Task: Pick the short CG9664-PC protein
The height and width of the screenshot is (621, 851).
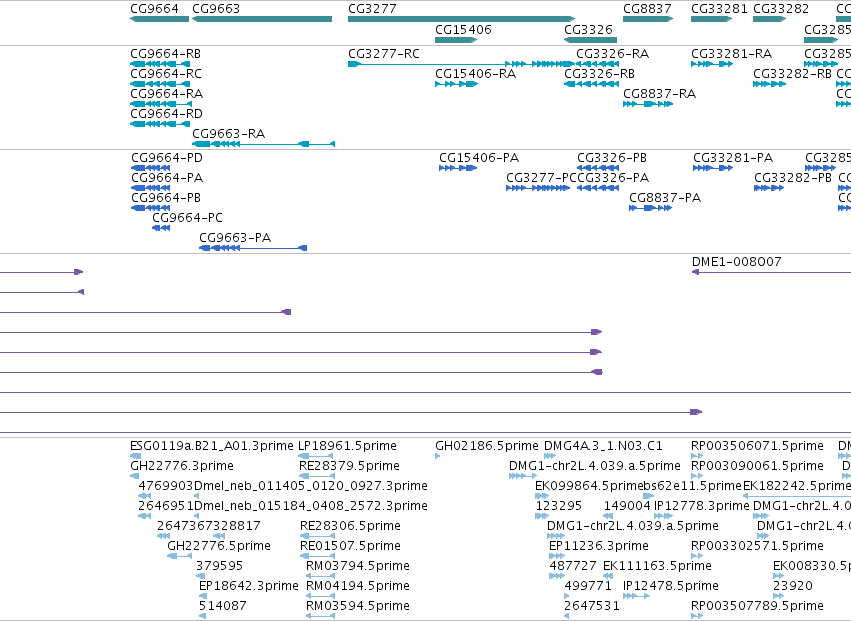Action: coord(161,228)
